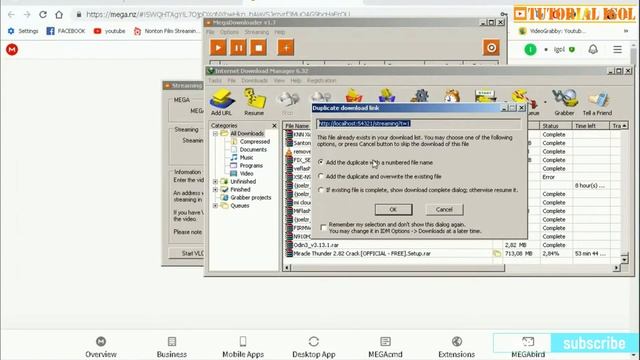Screen dimensions: 640x360
Task: Open the notification bell on the MEGA page
Action: pyautogui.click(x=593, y=49)
